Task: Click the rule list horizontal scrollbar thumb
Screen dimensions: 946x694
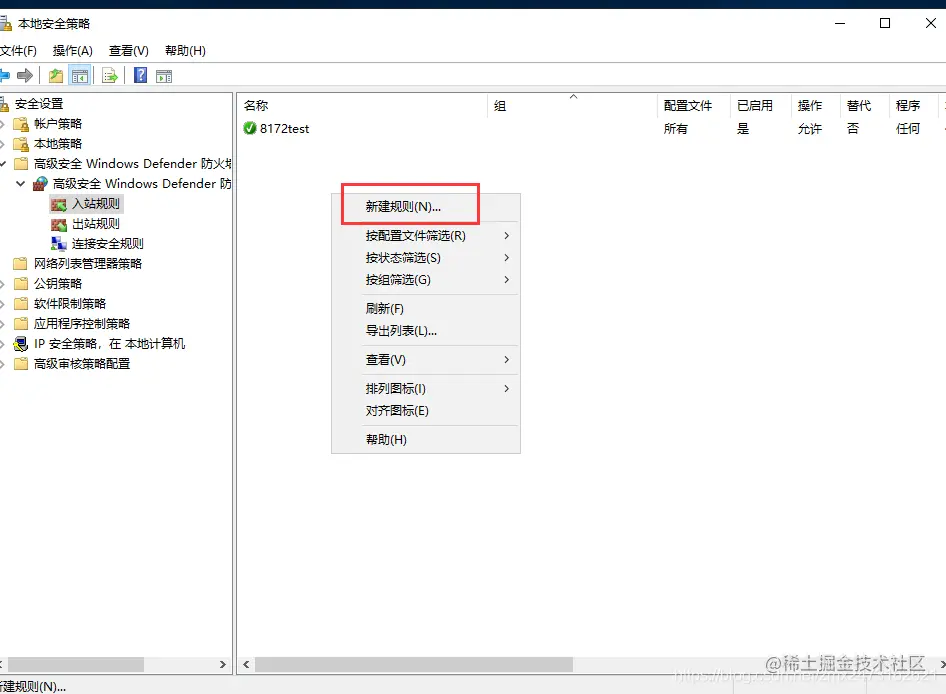Action: [414, 664]
